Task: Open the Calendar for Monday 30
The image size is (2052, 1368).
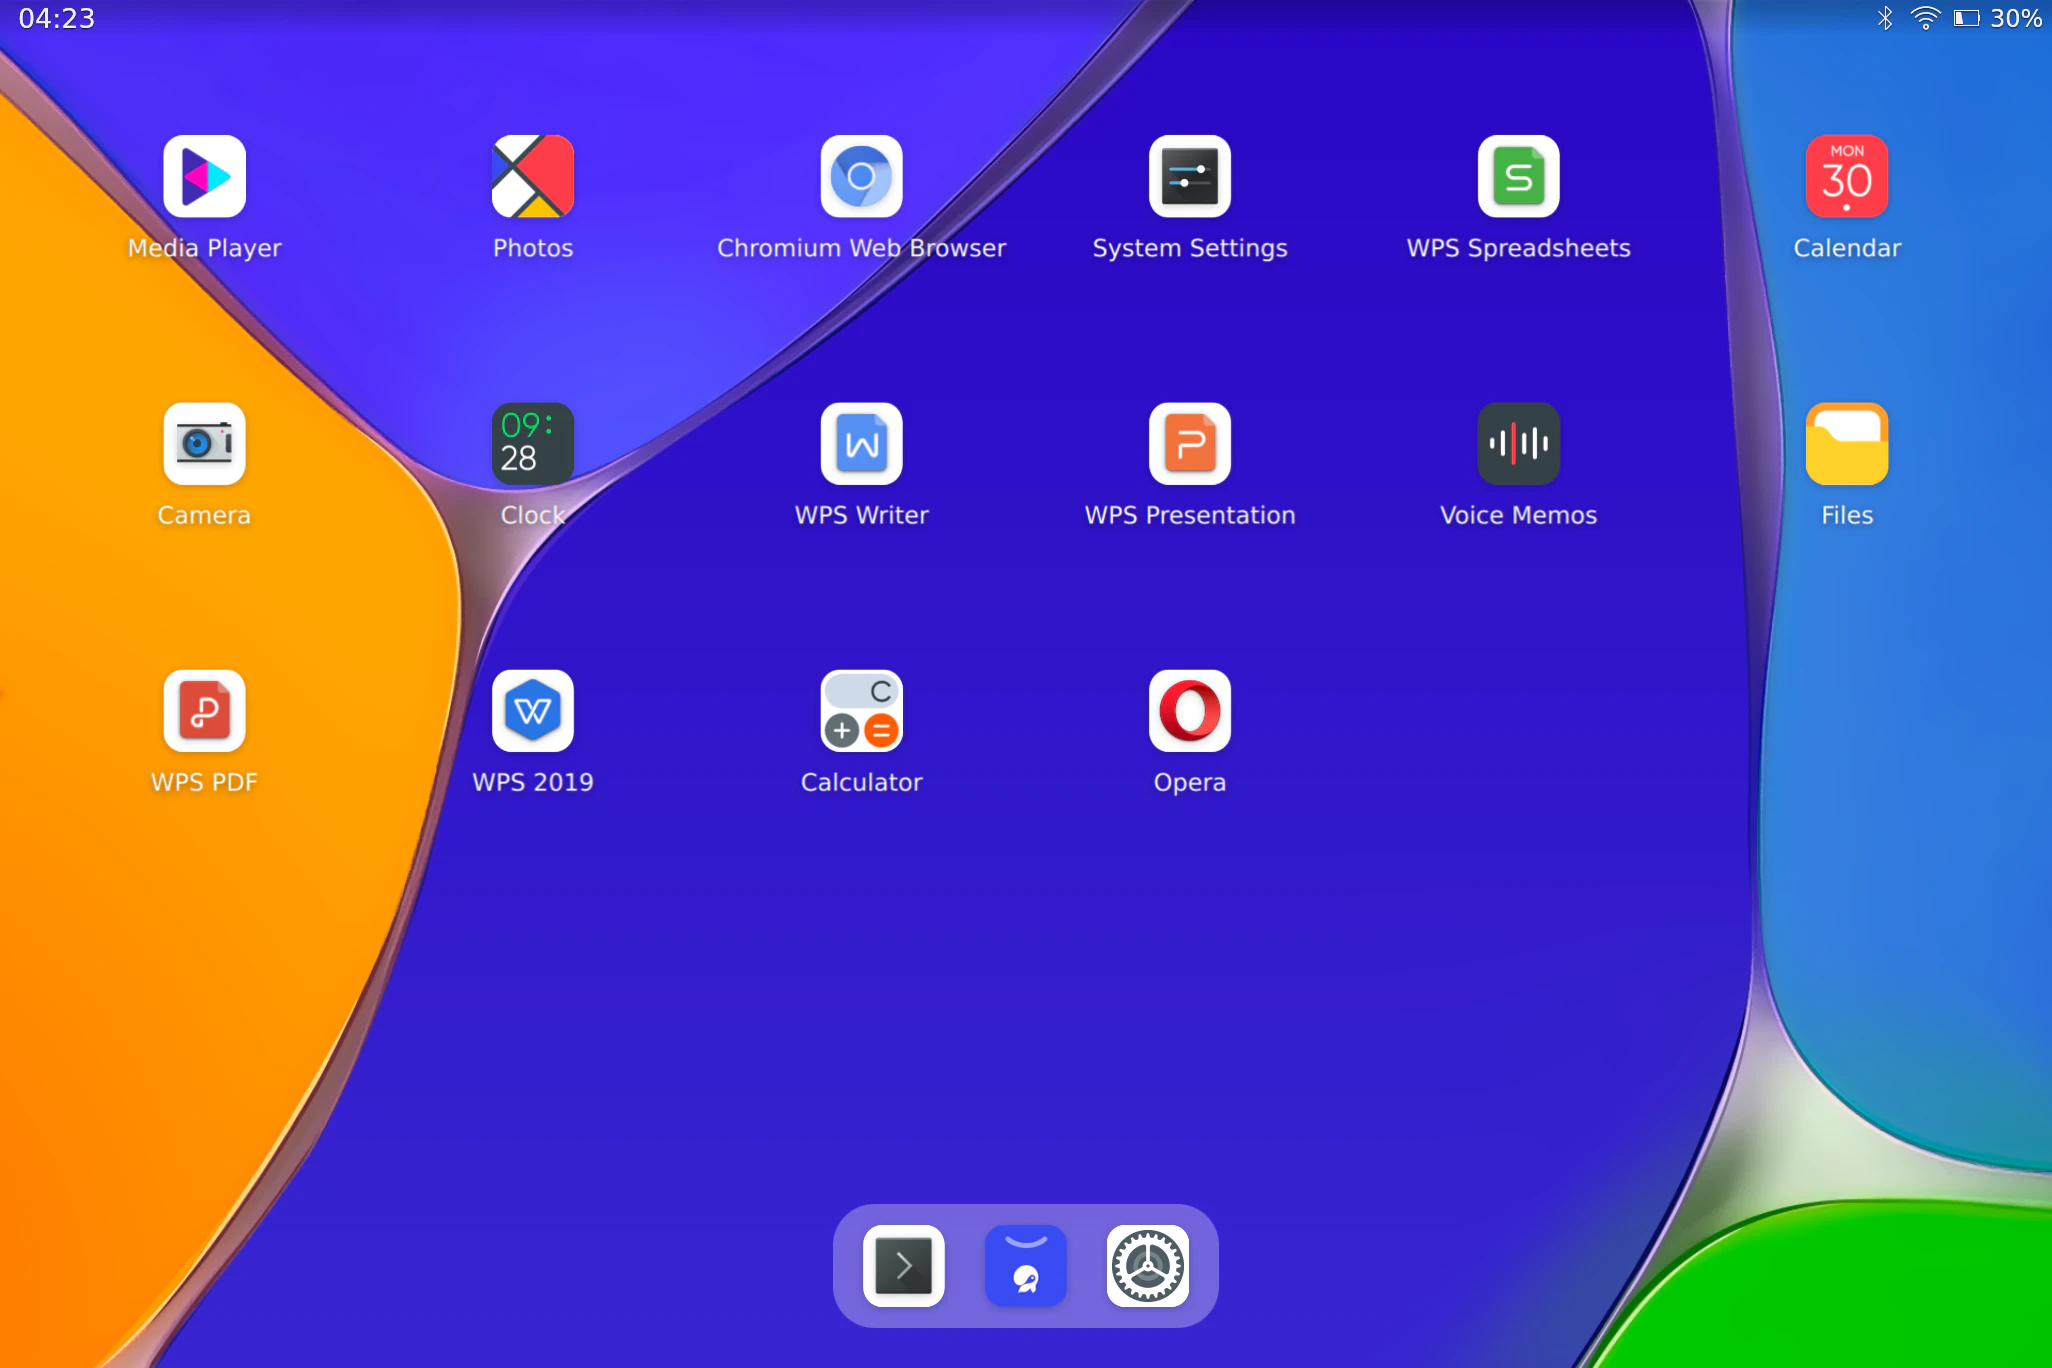Action: point(1845,176)
